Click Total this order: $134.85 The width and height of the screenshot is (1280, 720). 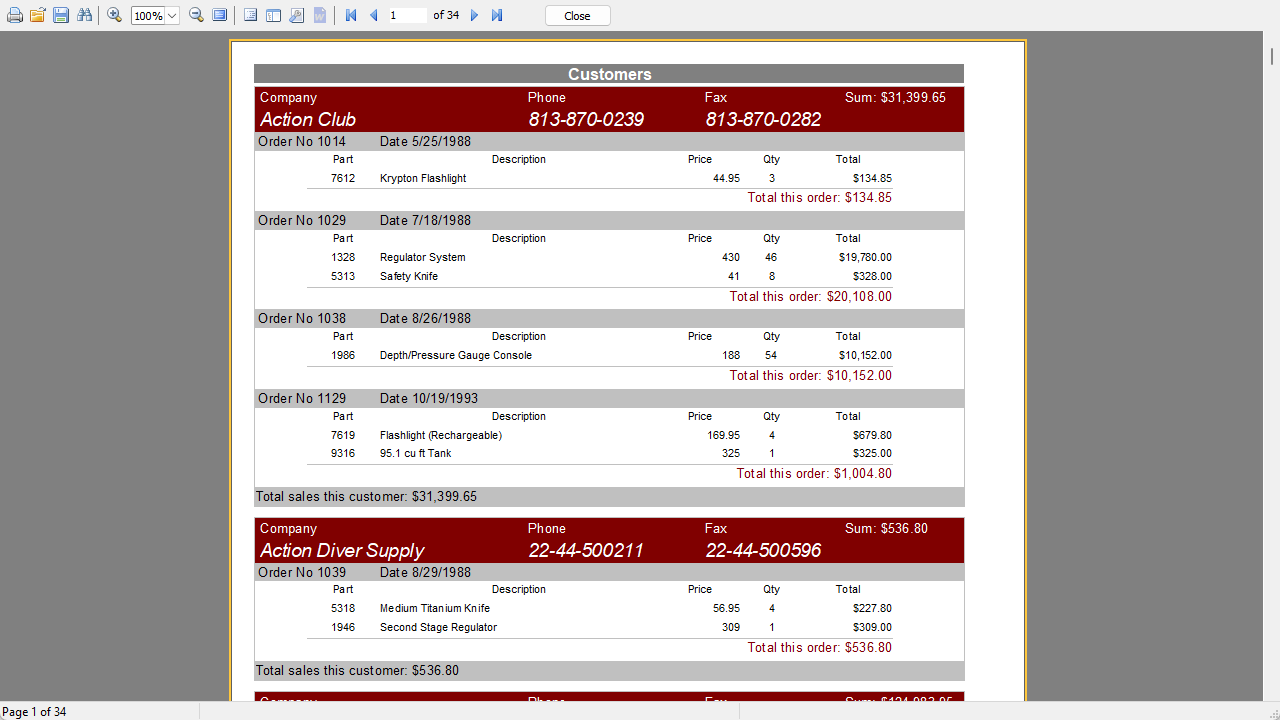820,197
